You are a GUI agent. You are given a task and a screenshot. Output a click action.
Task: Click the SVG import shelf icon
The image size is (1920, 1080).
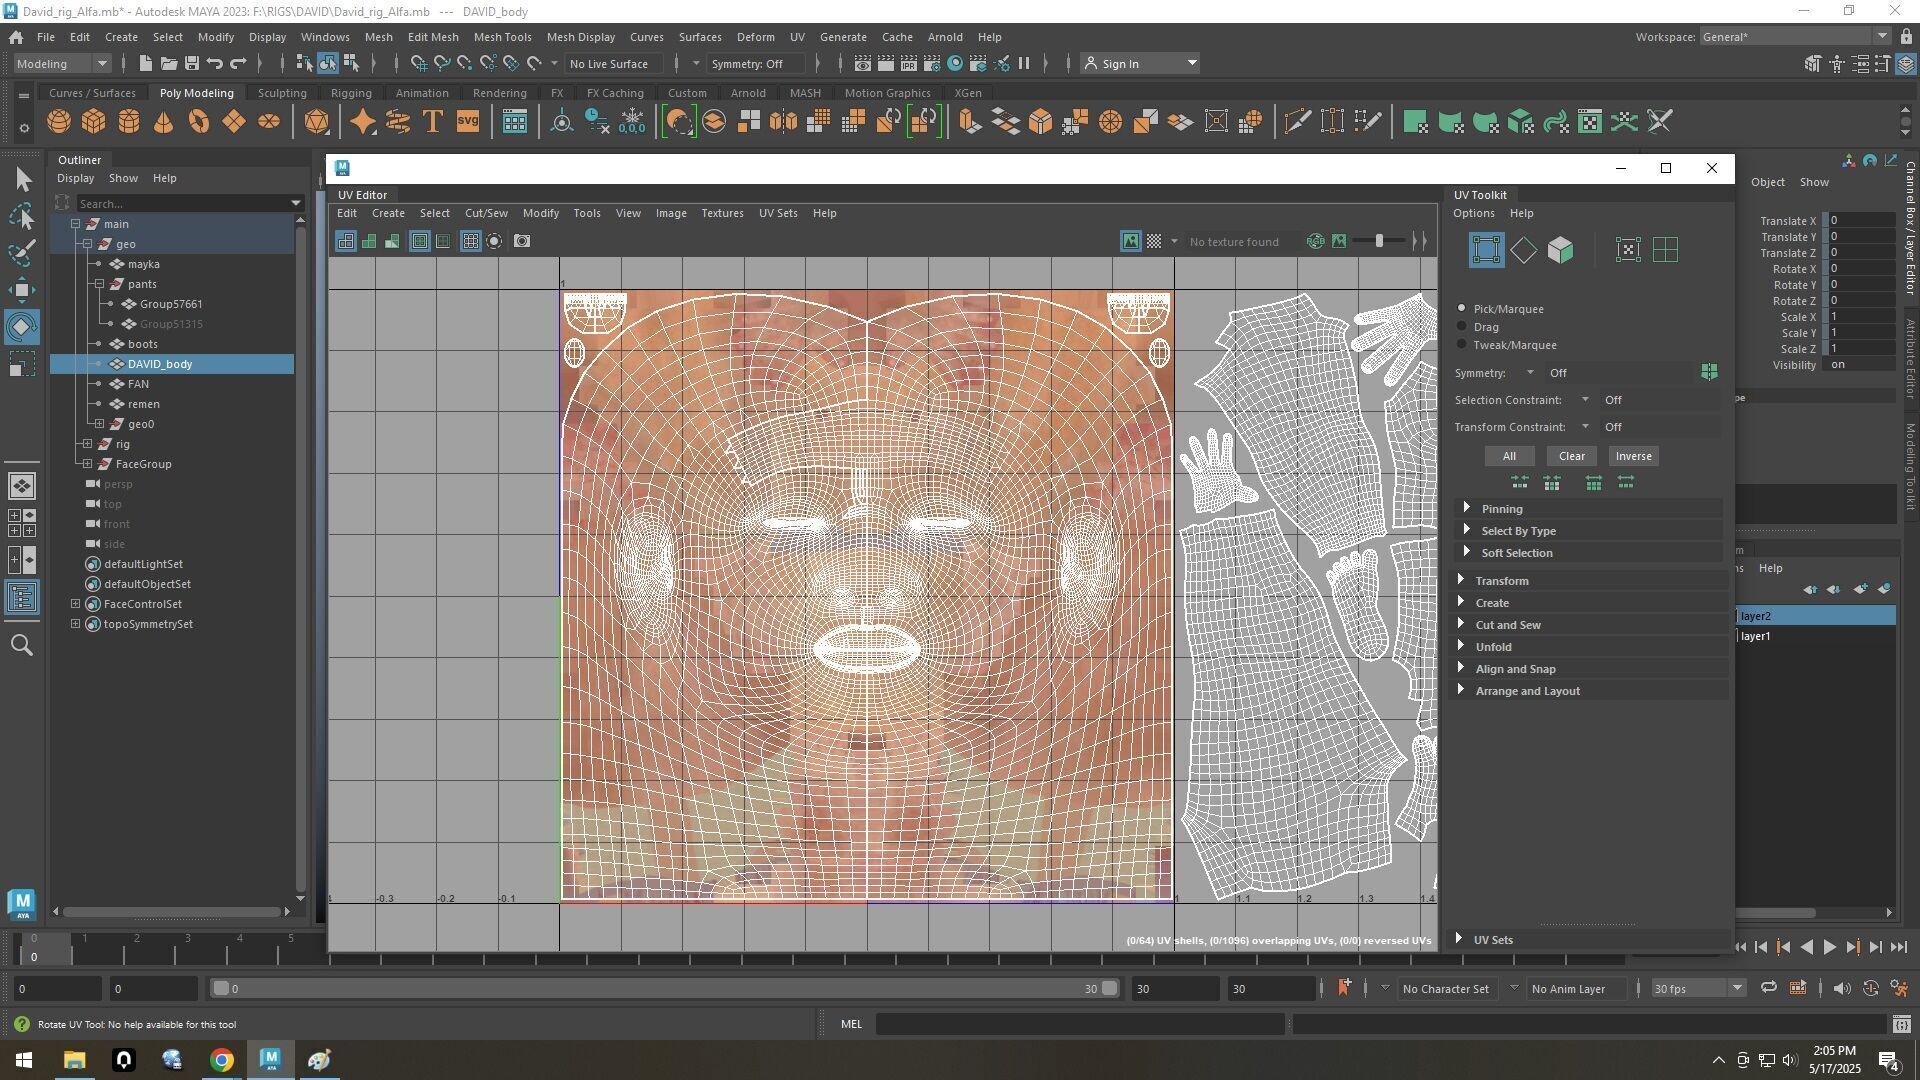[x=468, y=122]
